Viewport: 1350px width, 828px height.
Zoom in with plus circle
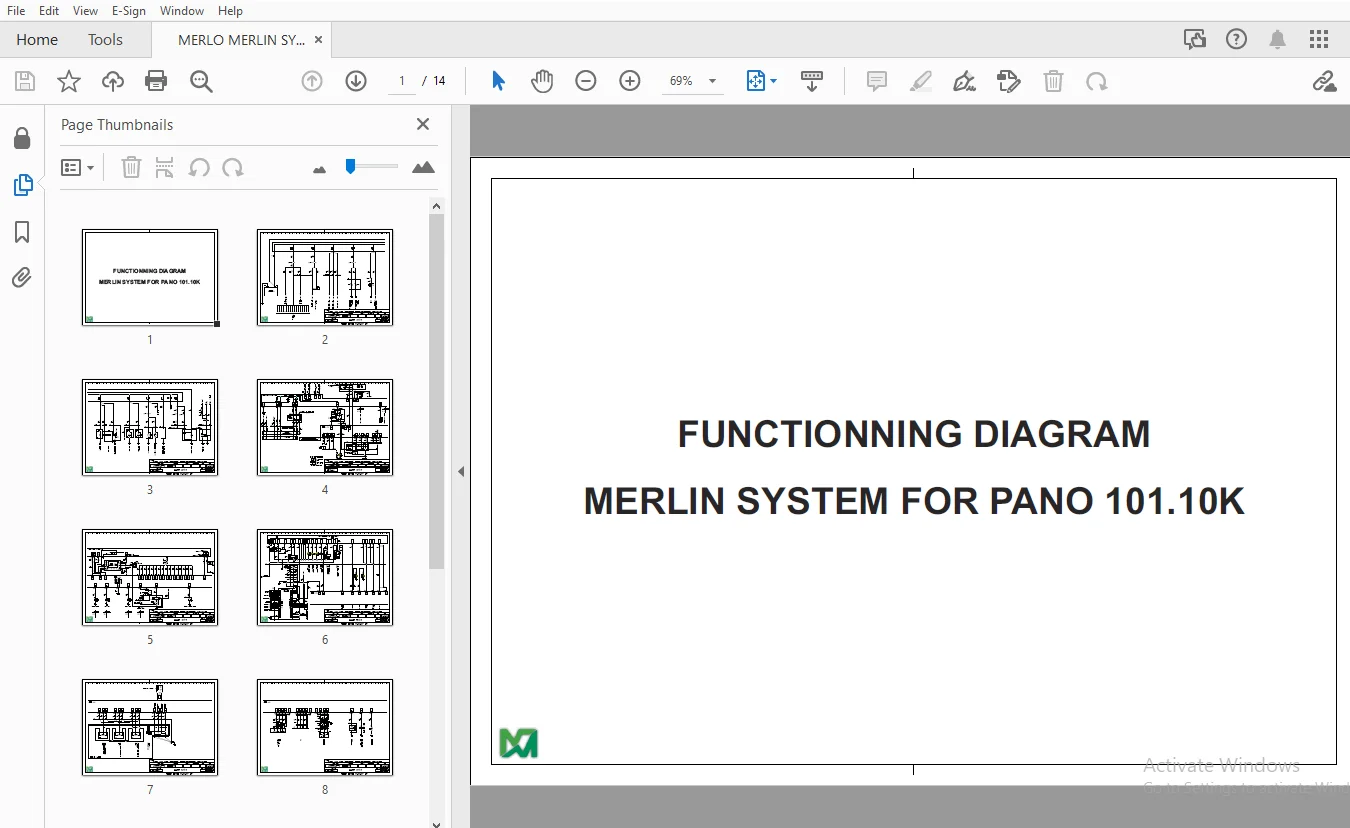tap(630, 81)
